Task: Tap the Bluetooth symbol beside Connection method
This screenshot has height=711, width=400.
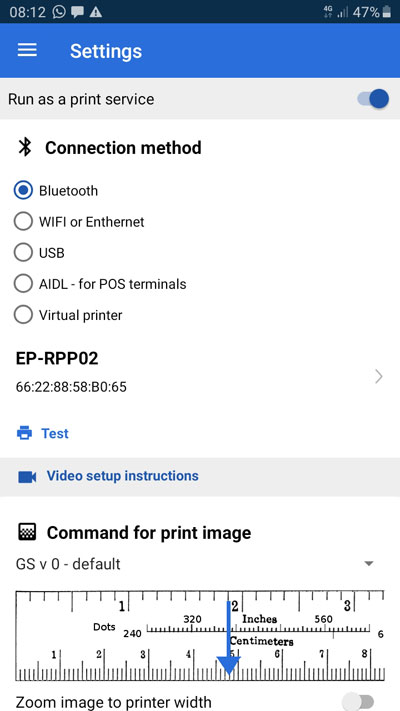Action: click(x=24, y=147)
